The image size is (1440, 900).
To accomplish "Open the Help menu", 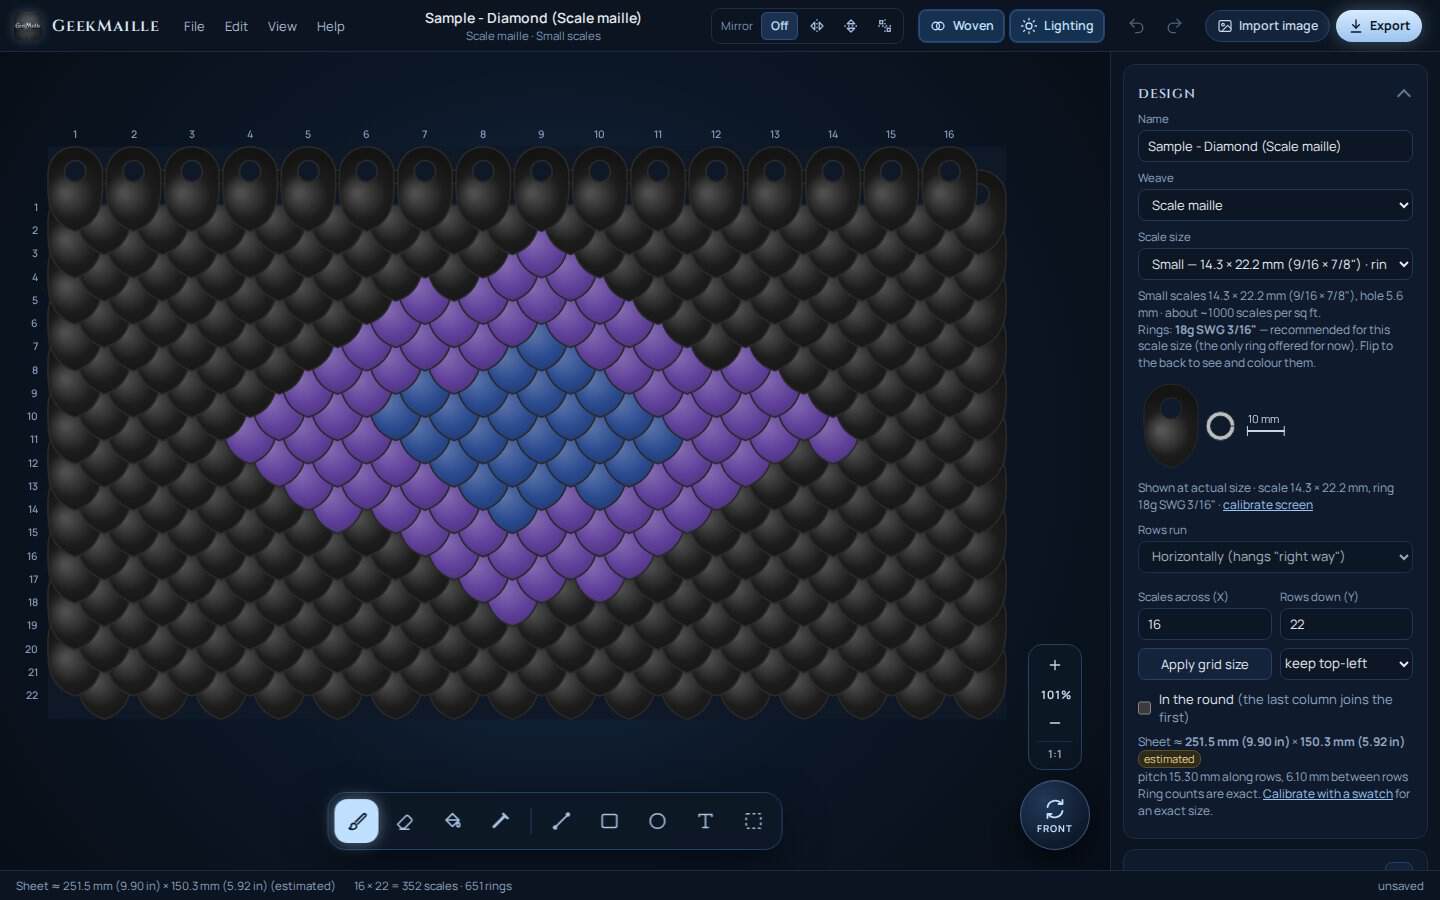I will 330,26.
